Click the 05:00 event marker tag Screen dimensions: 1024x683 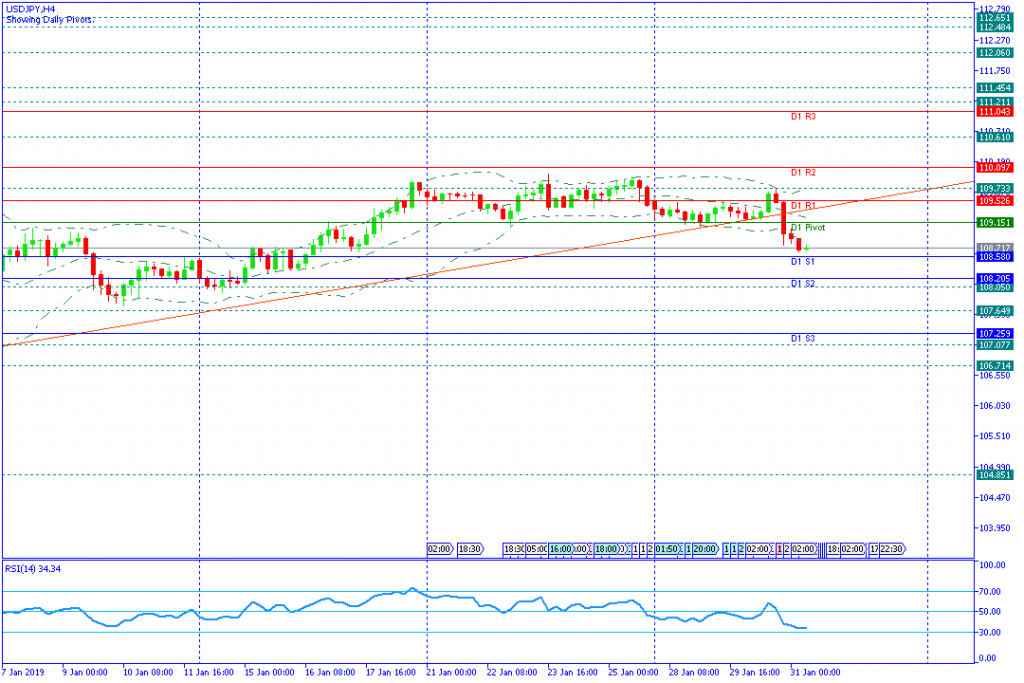click(x=536, y=549)
